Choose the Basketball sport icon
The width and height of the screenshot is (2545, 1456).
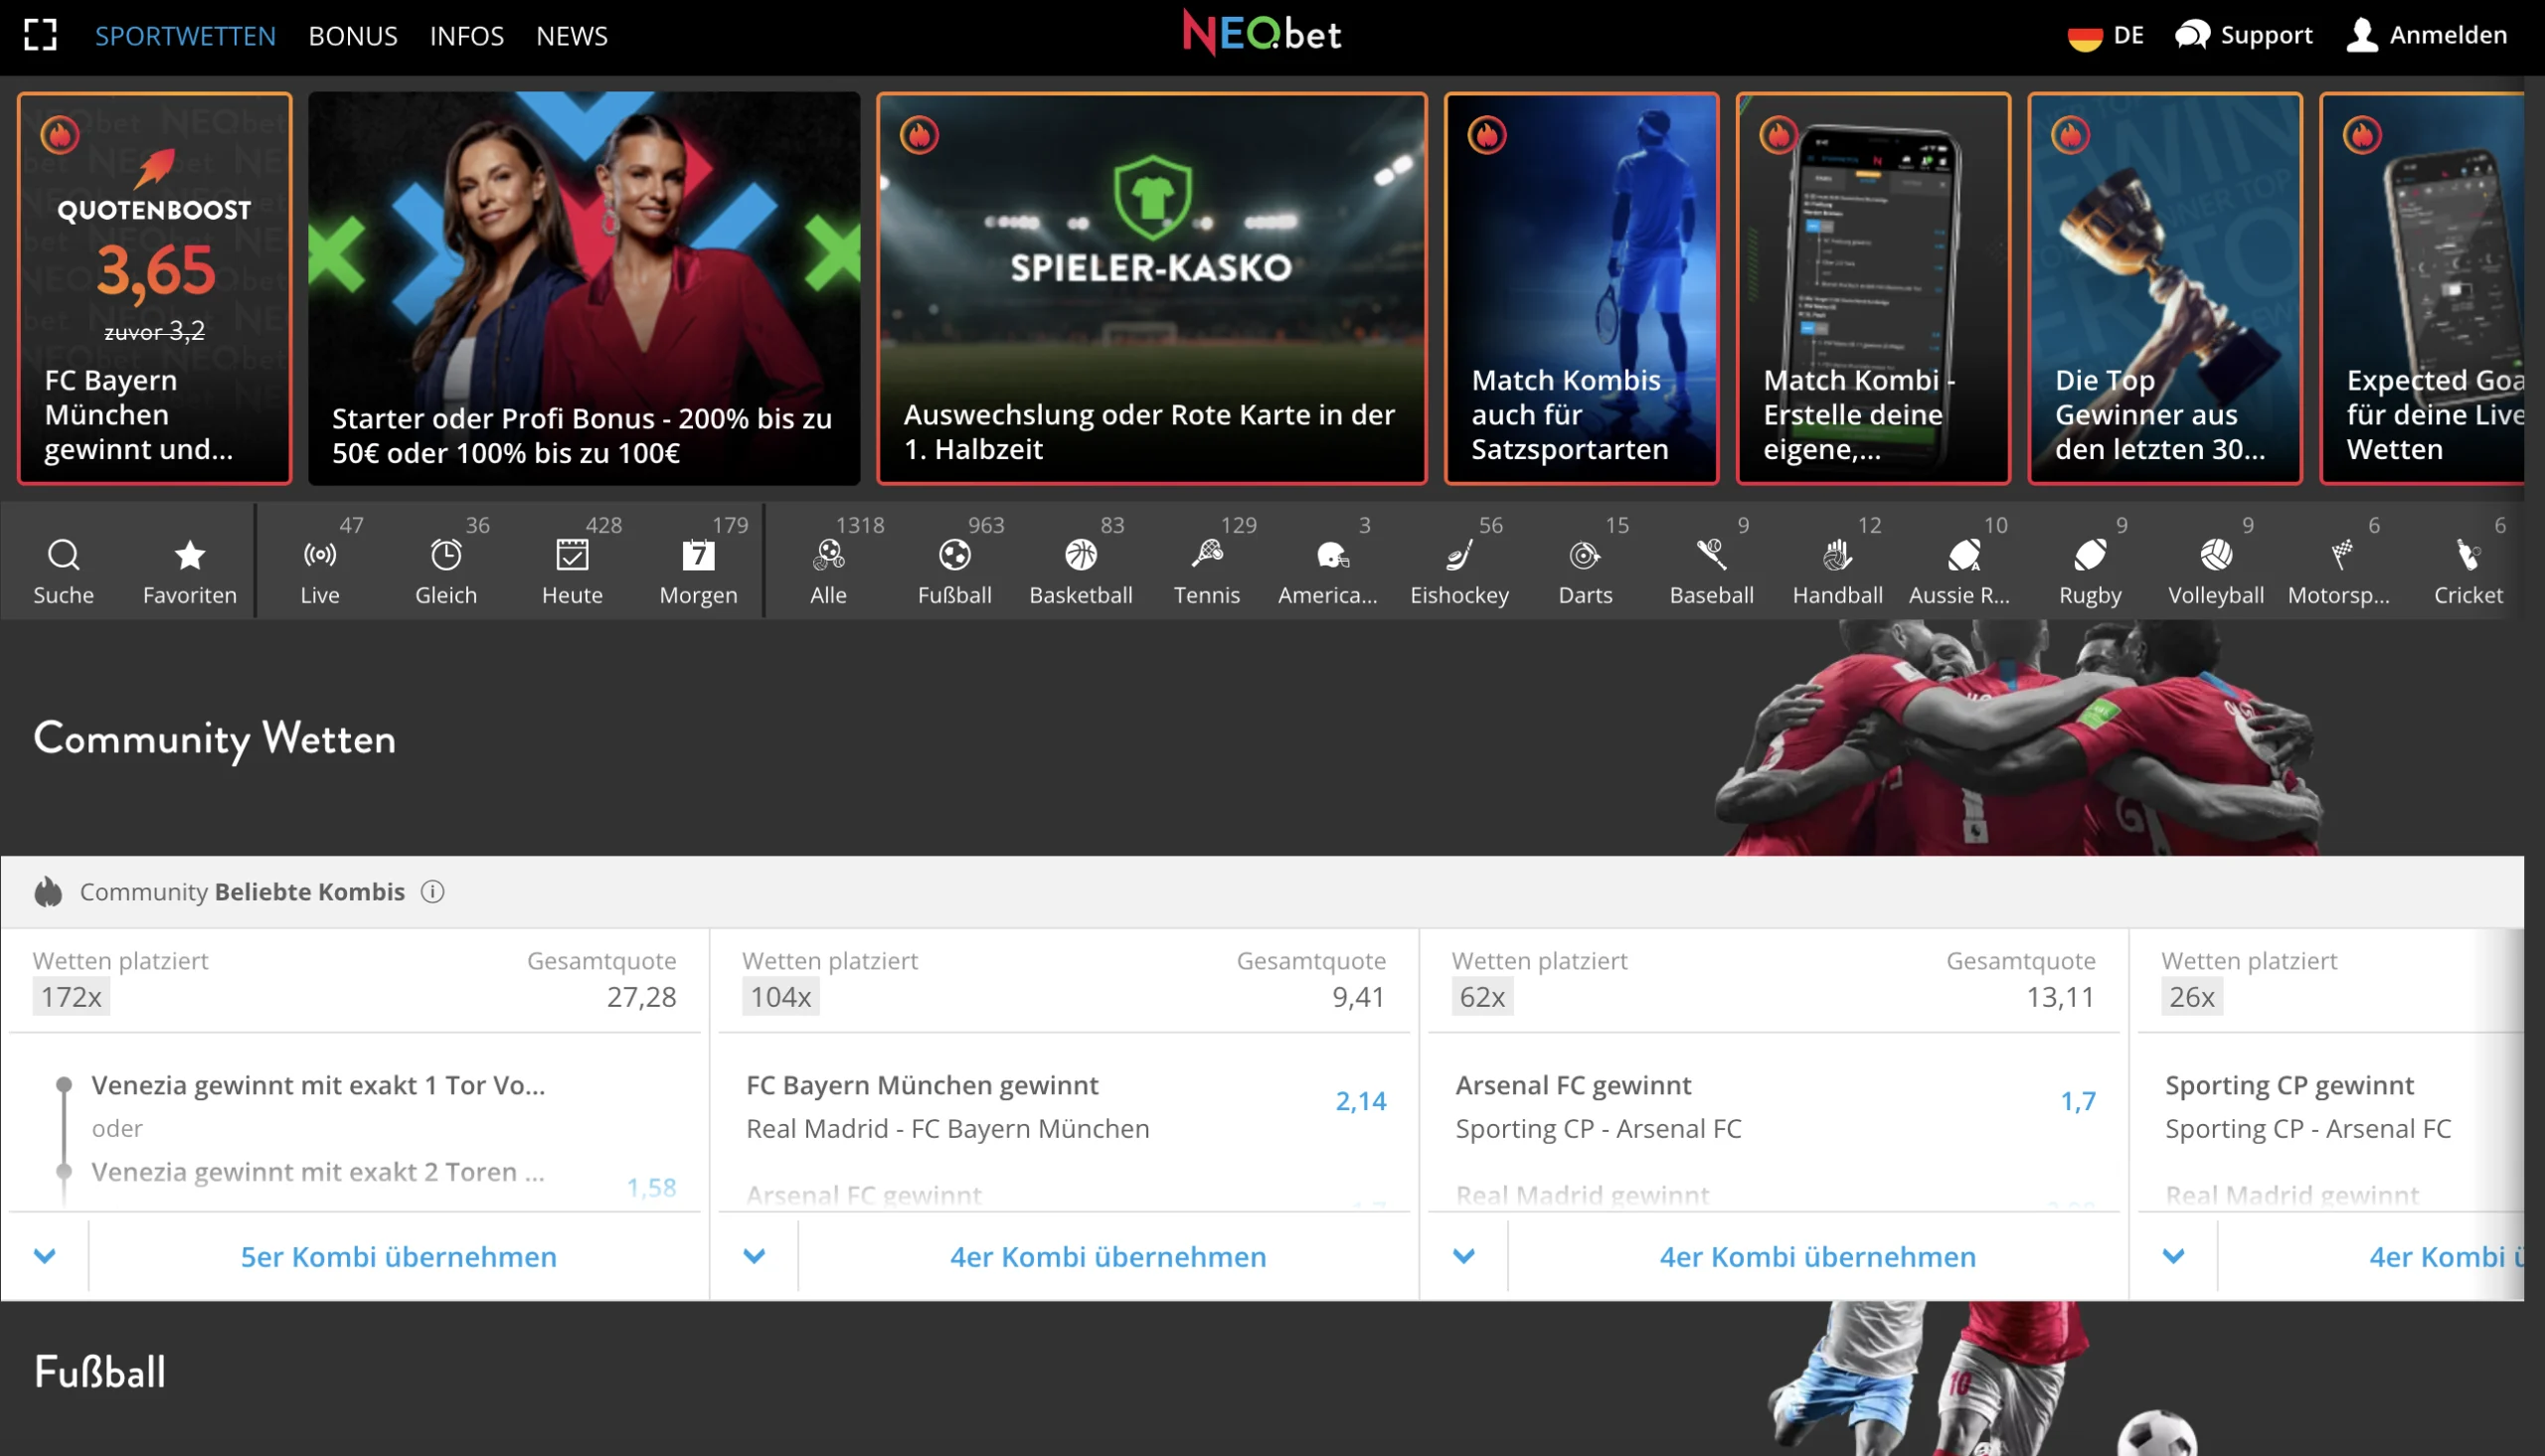click(x=1080, y=555)
